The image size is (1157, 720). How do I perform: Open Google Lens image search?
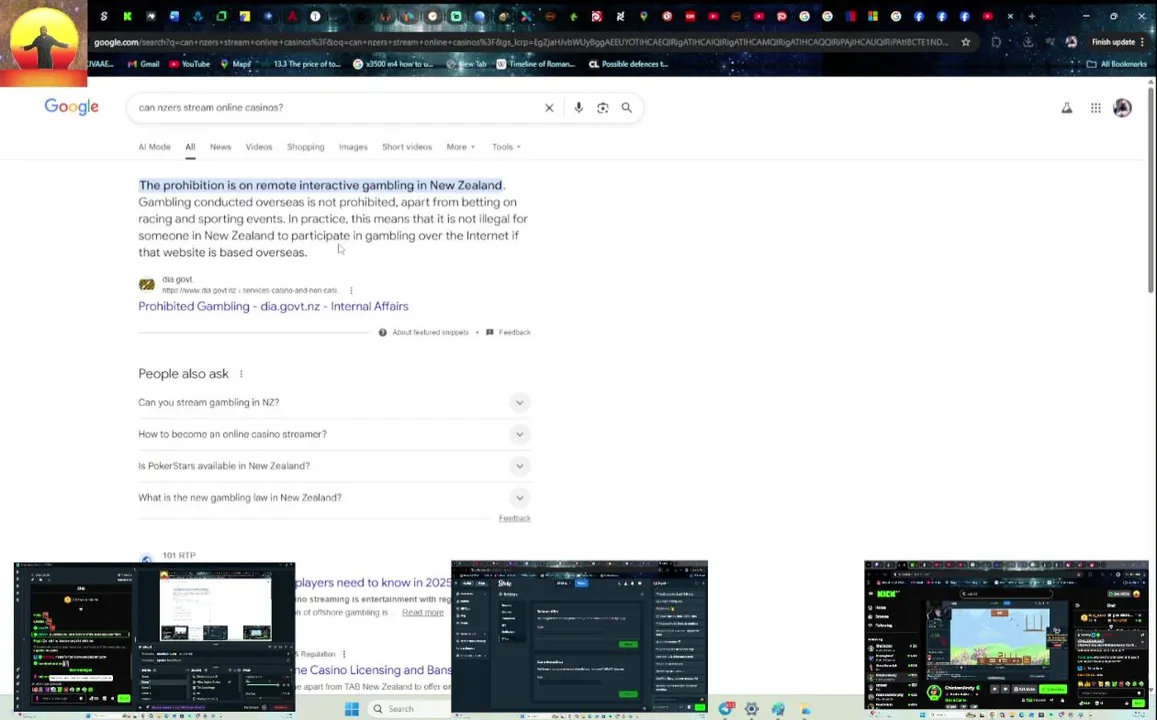[x=603, y=108]
